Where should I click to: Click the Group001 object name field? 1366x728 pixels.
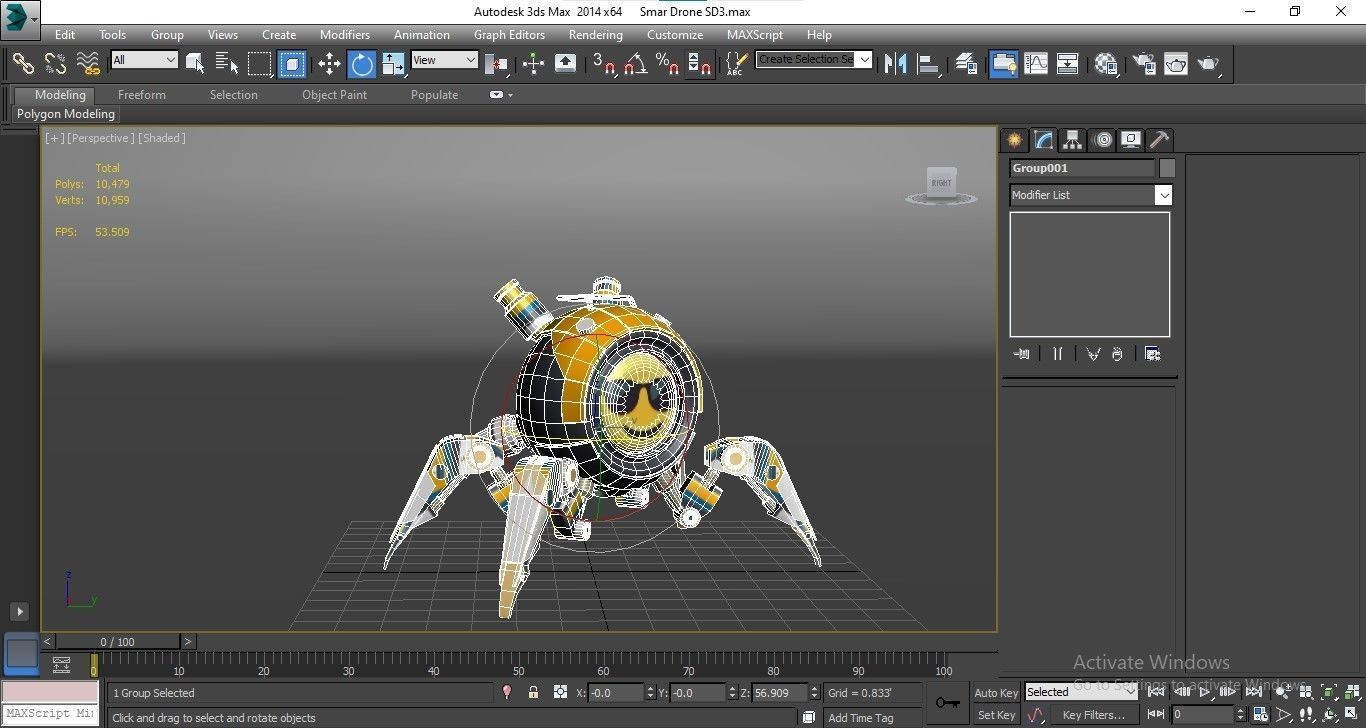point(1082,168)
